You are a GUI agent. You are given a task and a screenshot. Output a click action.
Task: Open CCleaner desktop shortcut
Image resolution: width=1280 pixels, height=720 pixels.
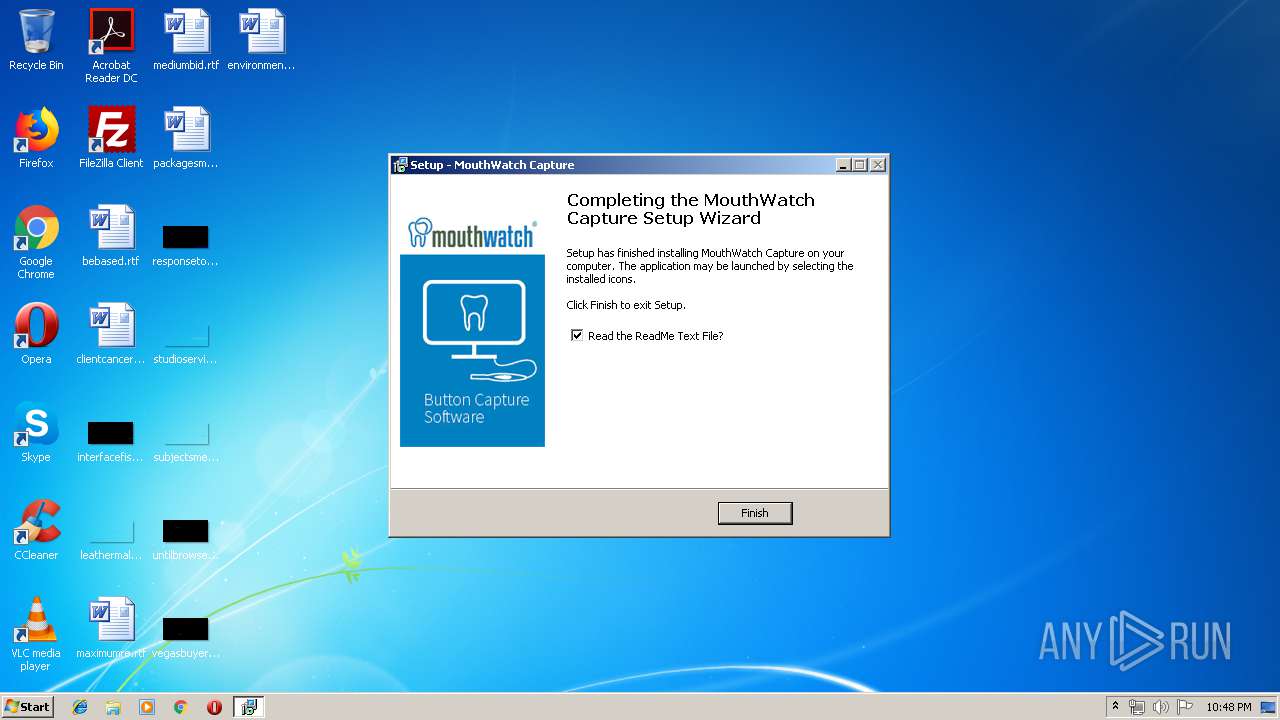(36, 530)
